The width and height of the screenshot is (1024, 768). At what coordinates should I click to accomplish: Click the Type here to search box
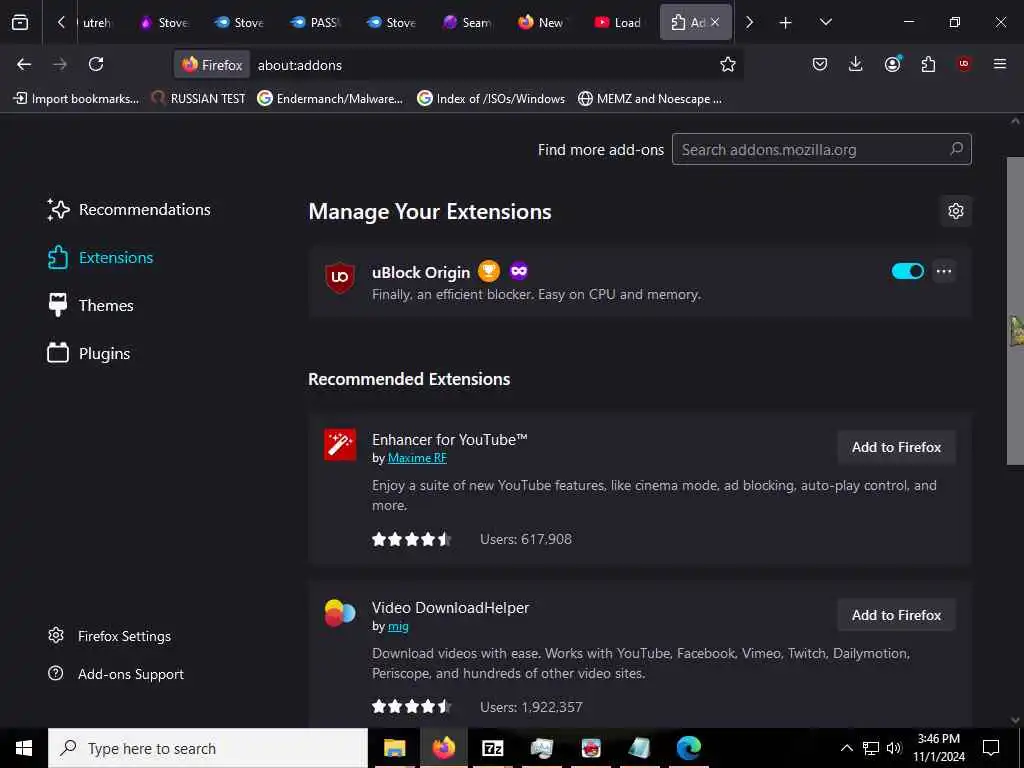pyautogui.click(x=208, y=748)
